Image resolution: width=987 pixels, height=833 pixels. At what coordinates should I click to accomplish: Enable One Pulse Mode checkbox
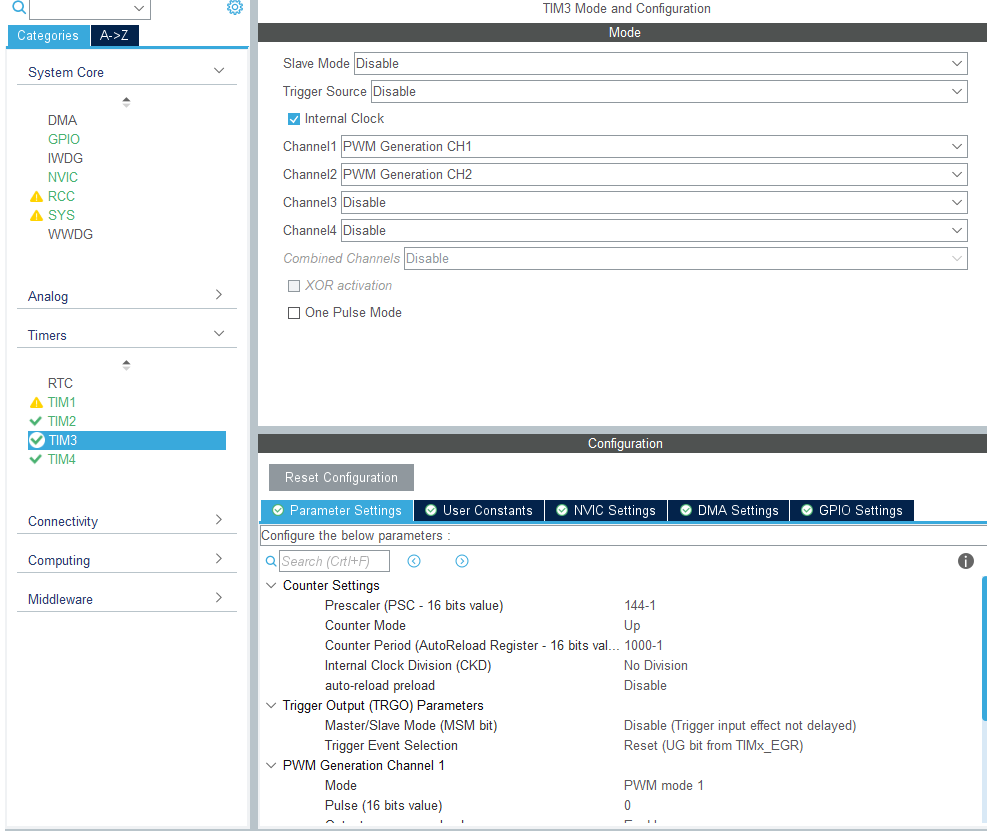294,313
